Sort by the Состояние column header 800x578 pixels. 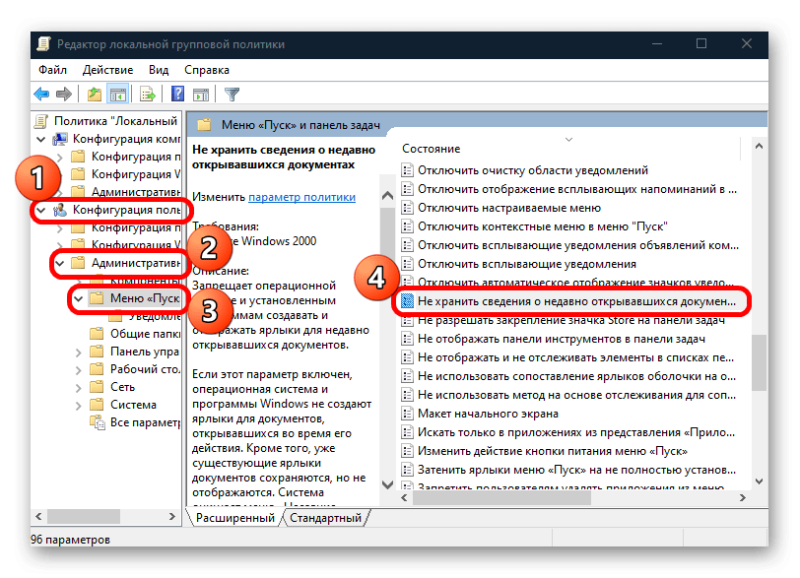coord(431,148)
